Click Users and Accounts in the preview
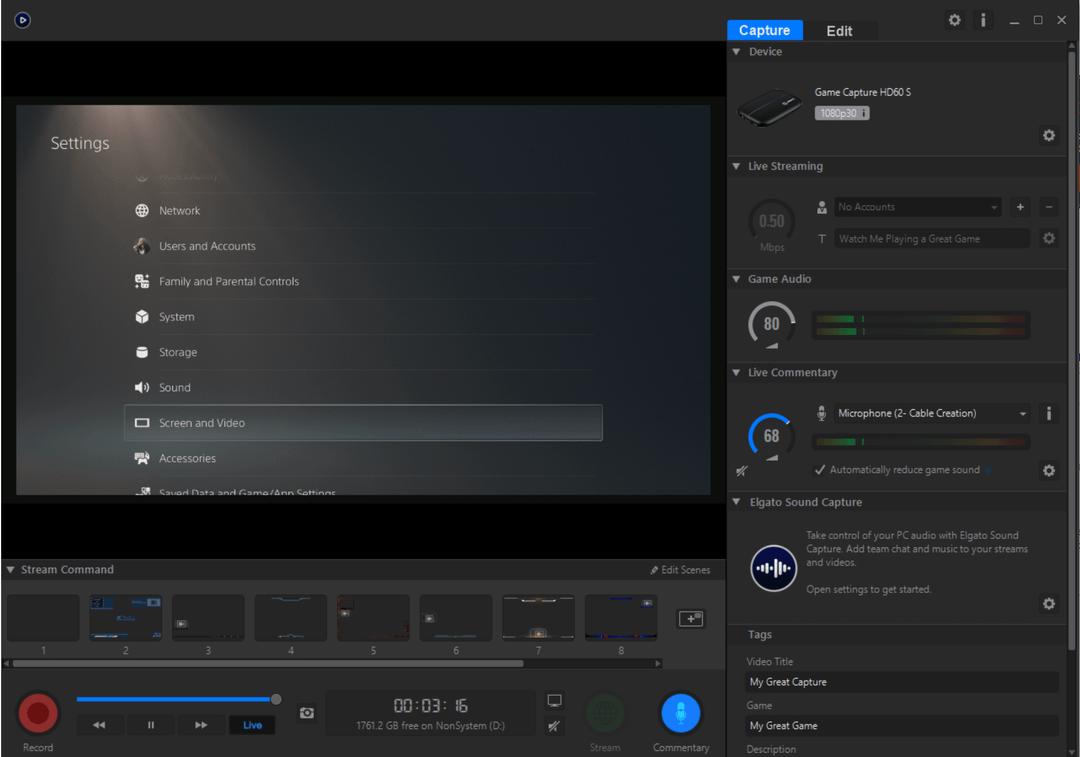 (207, 246)
